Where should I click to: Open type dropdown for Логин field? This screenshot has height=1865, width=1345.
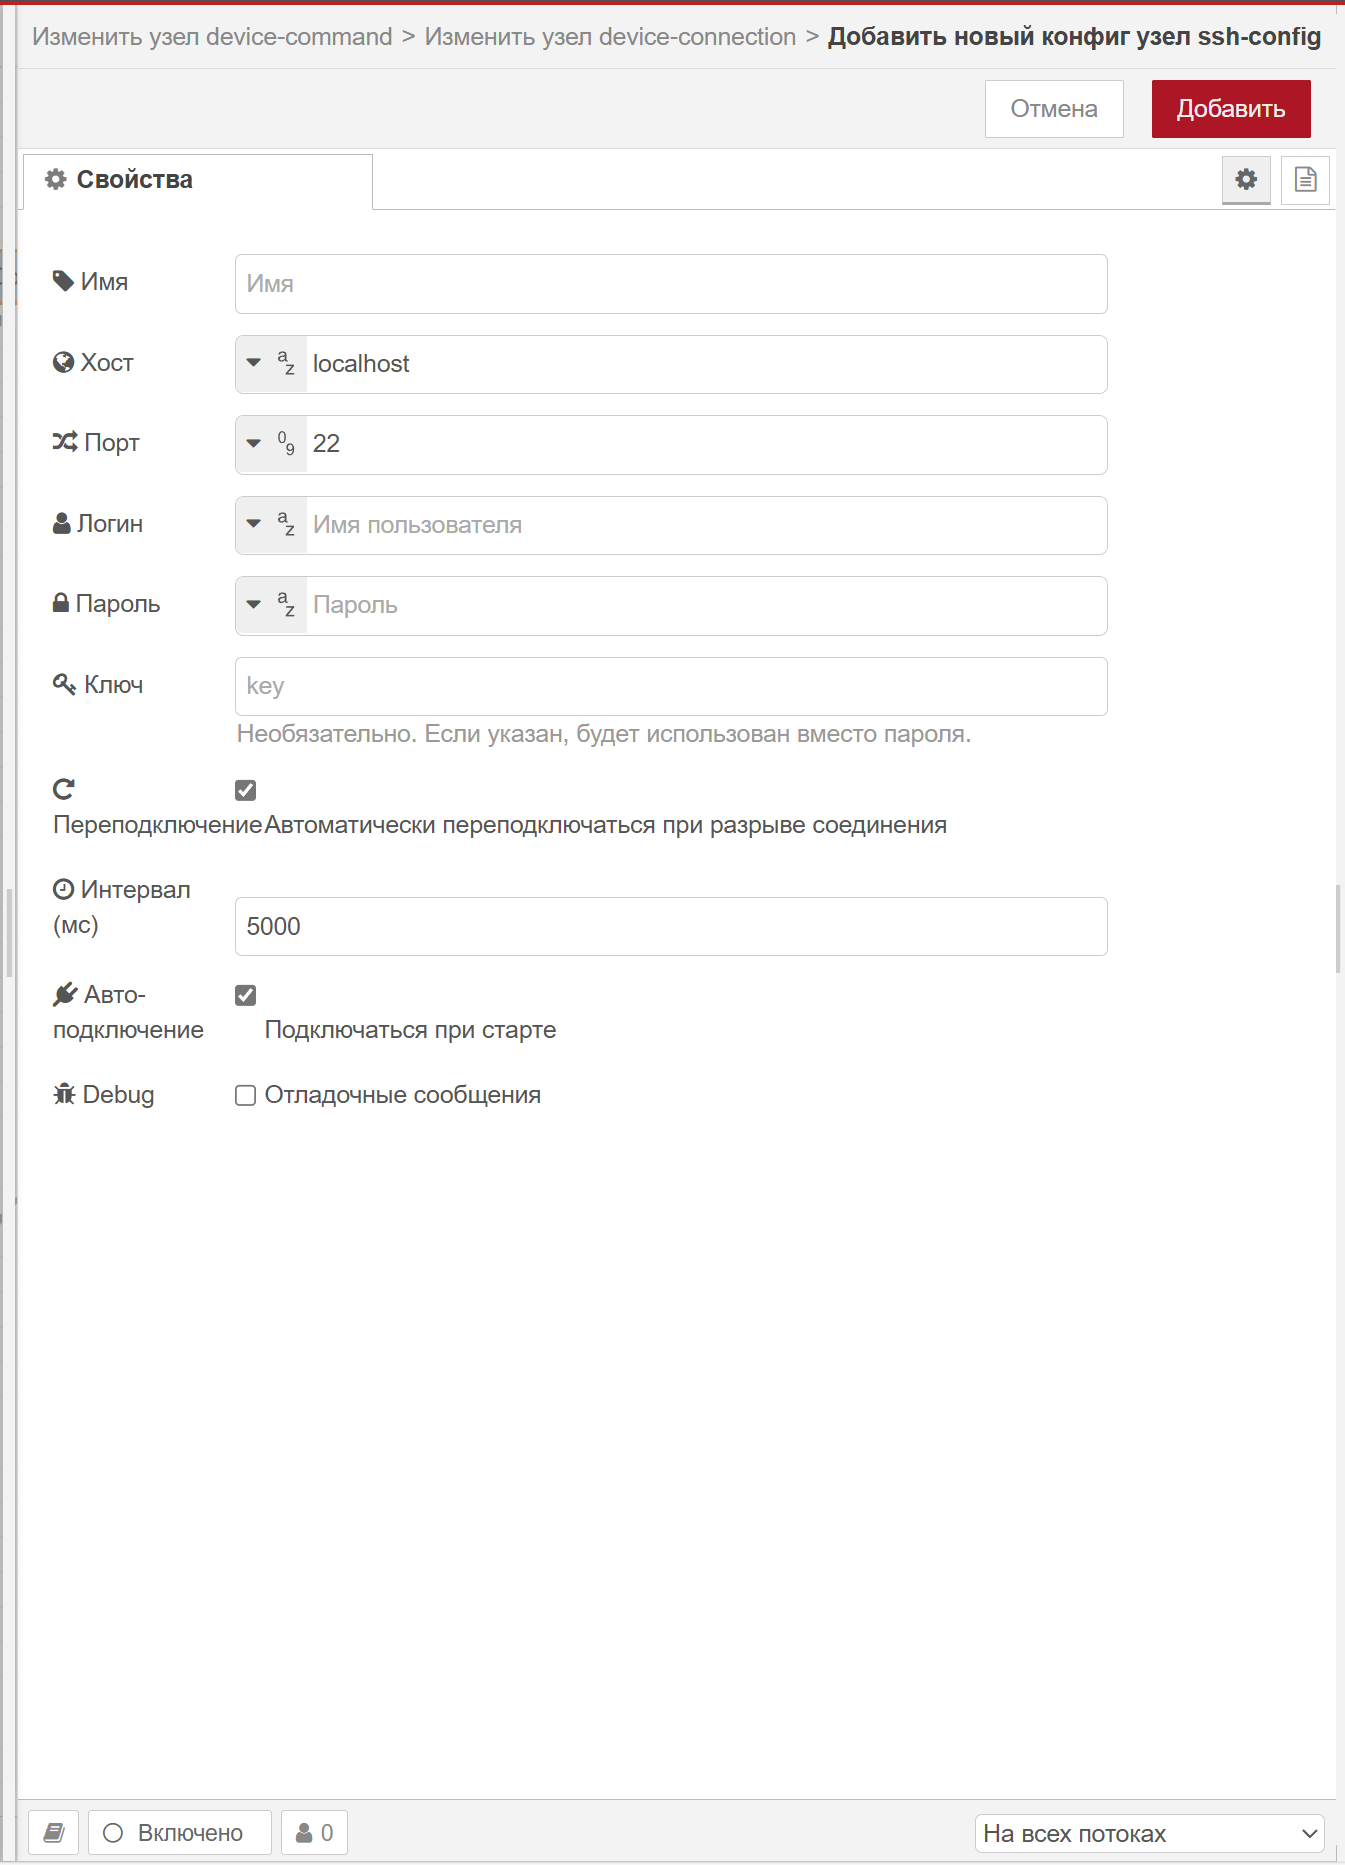click(271, 525)
